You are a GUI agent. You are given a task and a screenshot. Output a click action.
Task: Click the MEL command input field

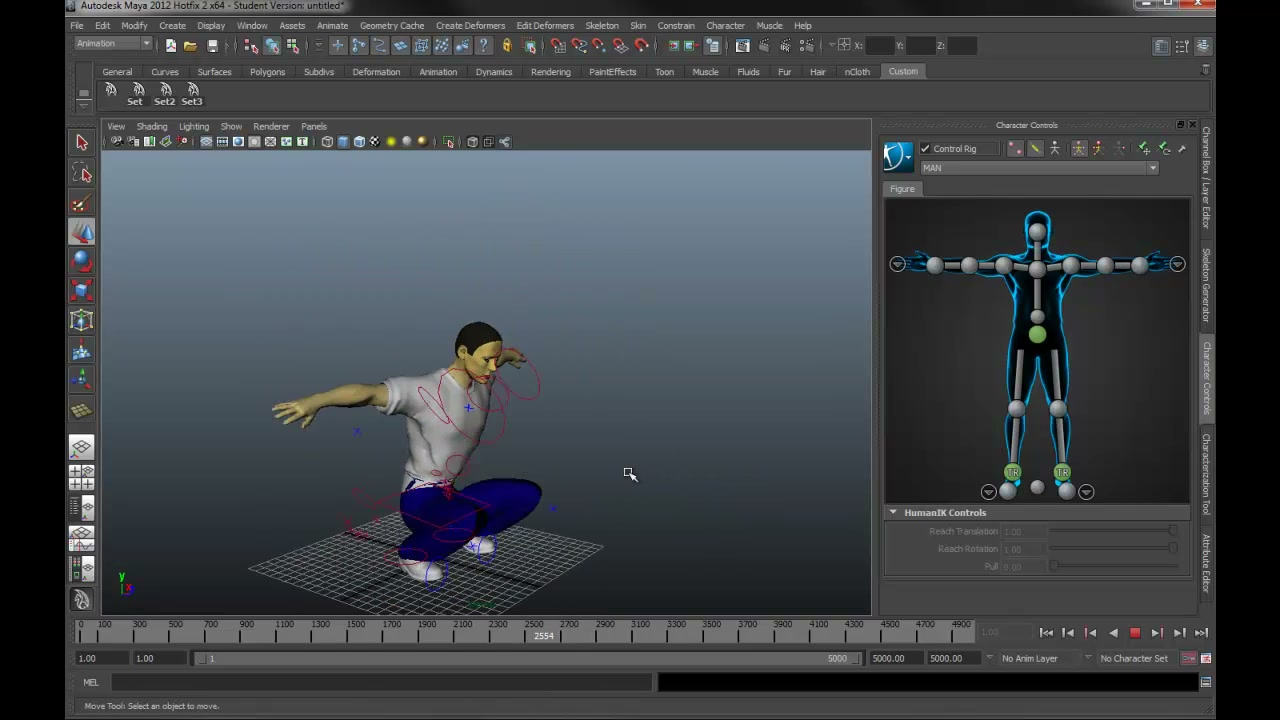tap(381, 682)
